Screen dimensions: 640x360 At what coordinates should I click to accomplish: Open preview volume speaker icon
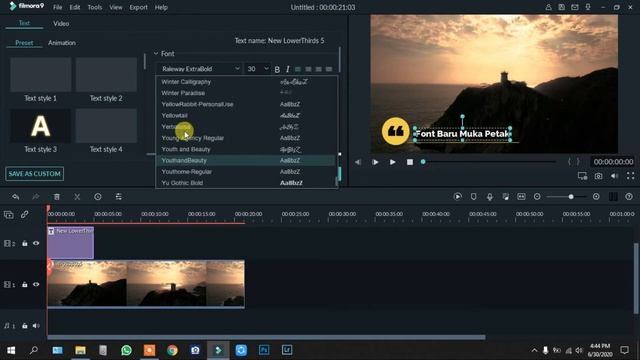[x=614, y=176]
